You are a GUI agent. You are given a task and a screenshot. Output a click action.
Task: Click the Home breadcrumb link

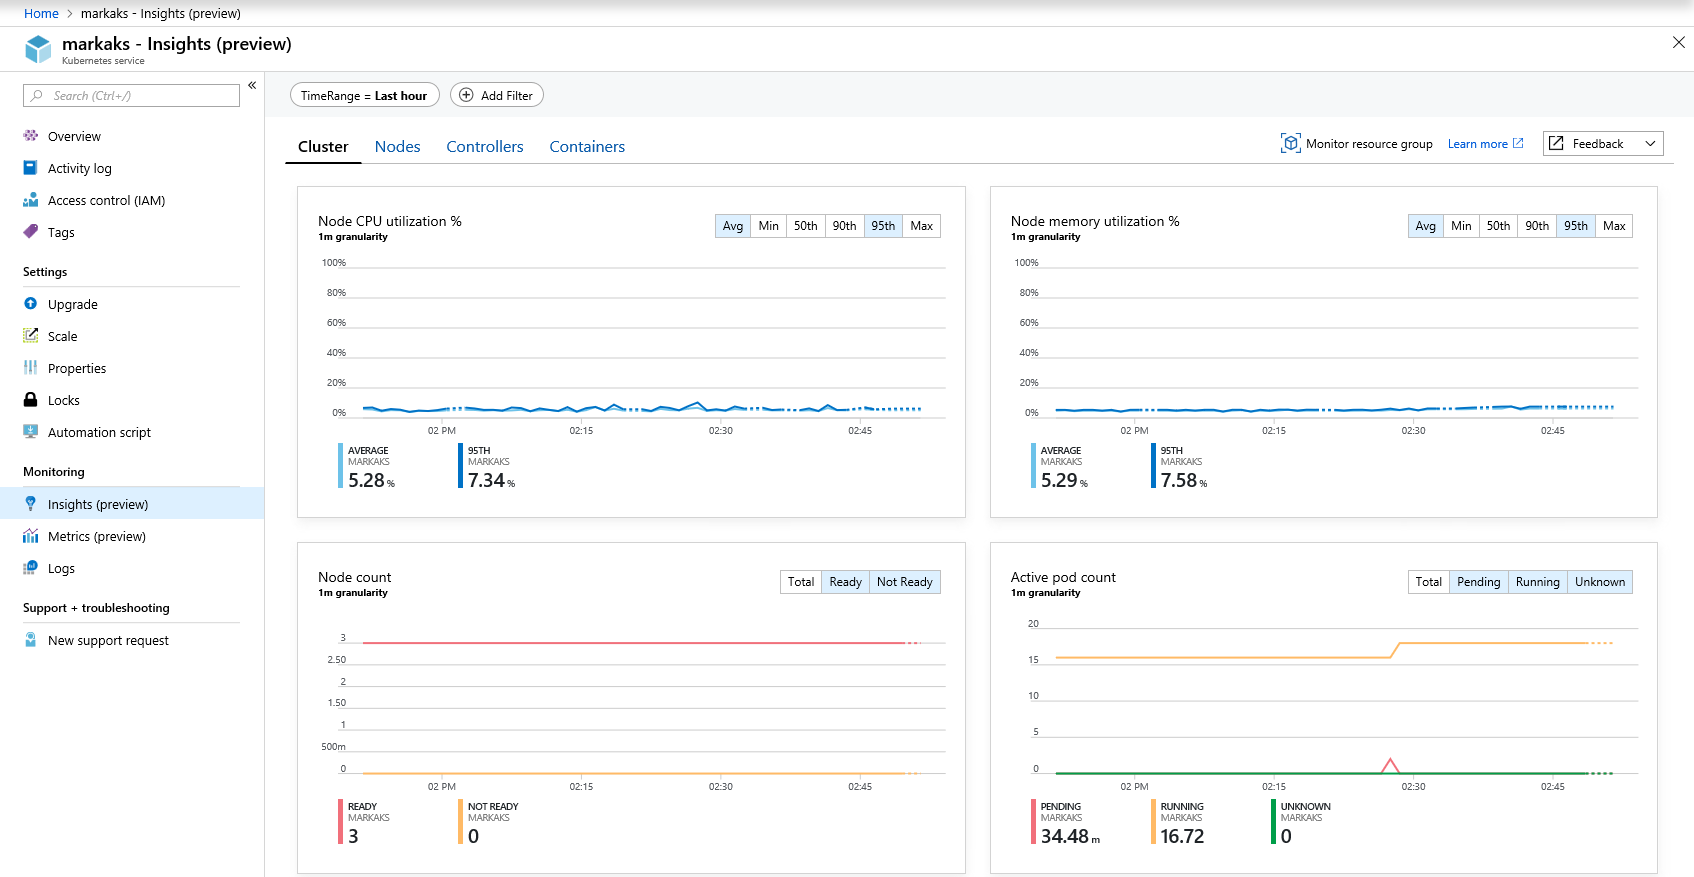[41, 13]
